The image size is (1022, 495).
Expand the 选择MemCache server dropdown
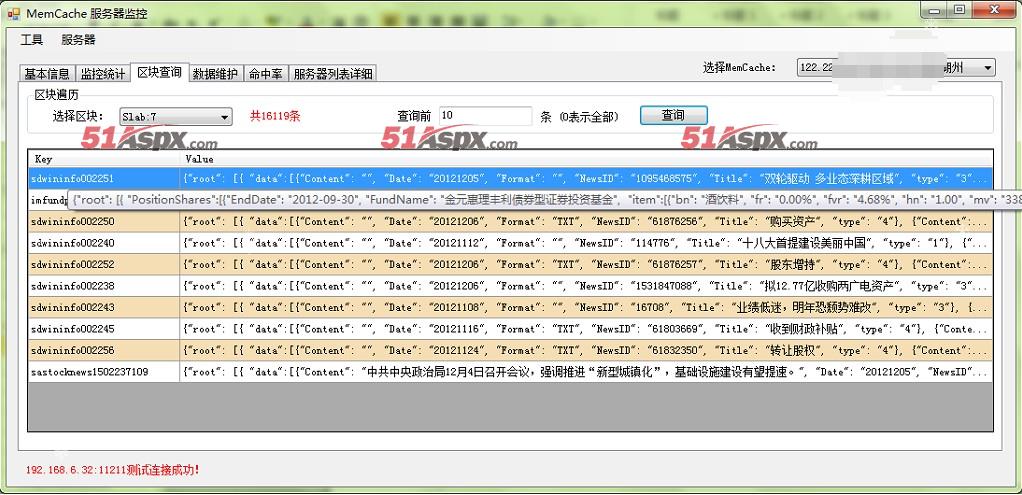pos(988,67)
